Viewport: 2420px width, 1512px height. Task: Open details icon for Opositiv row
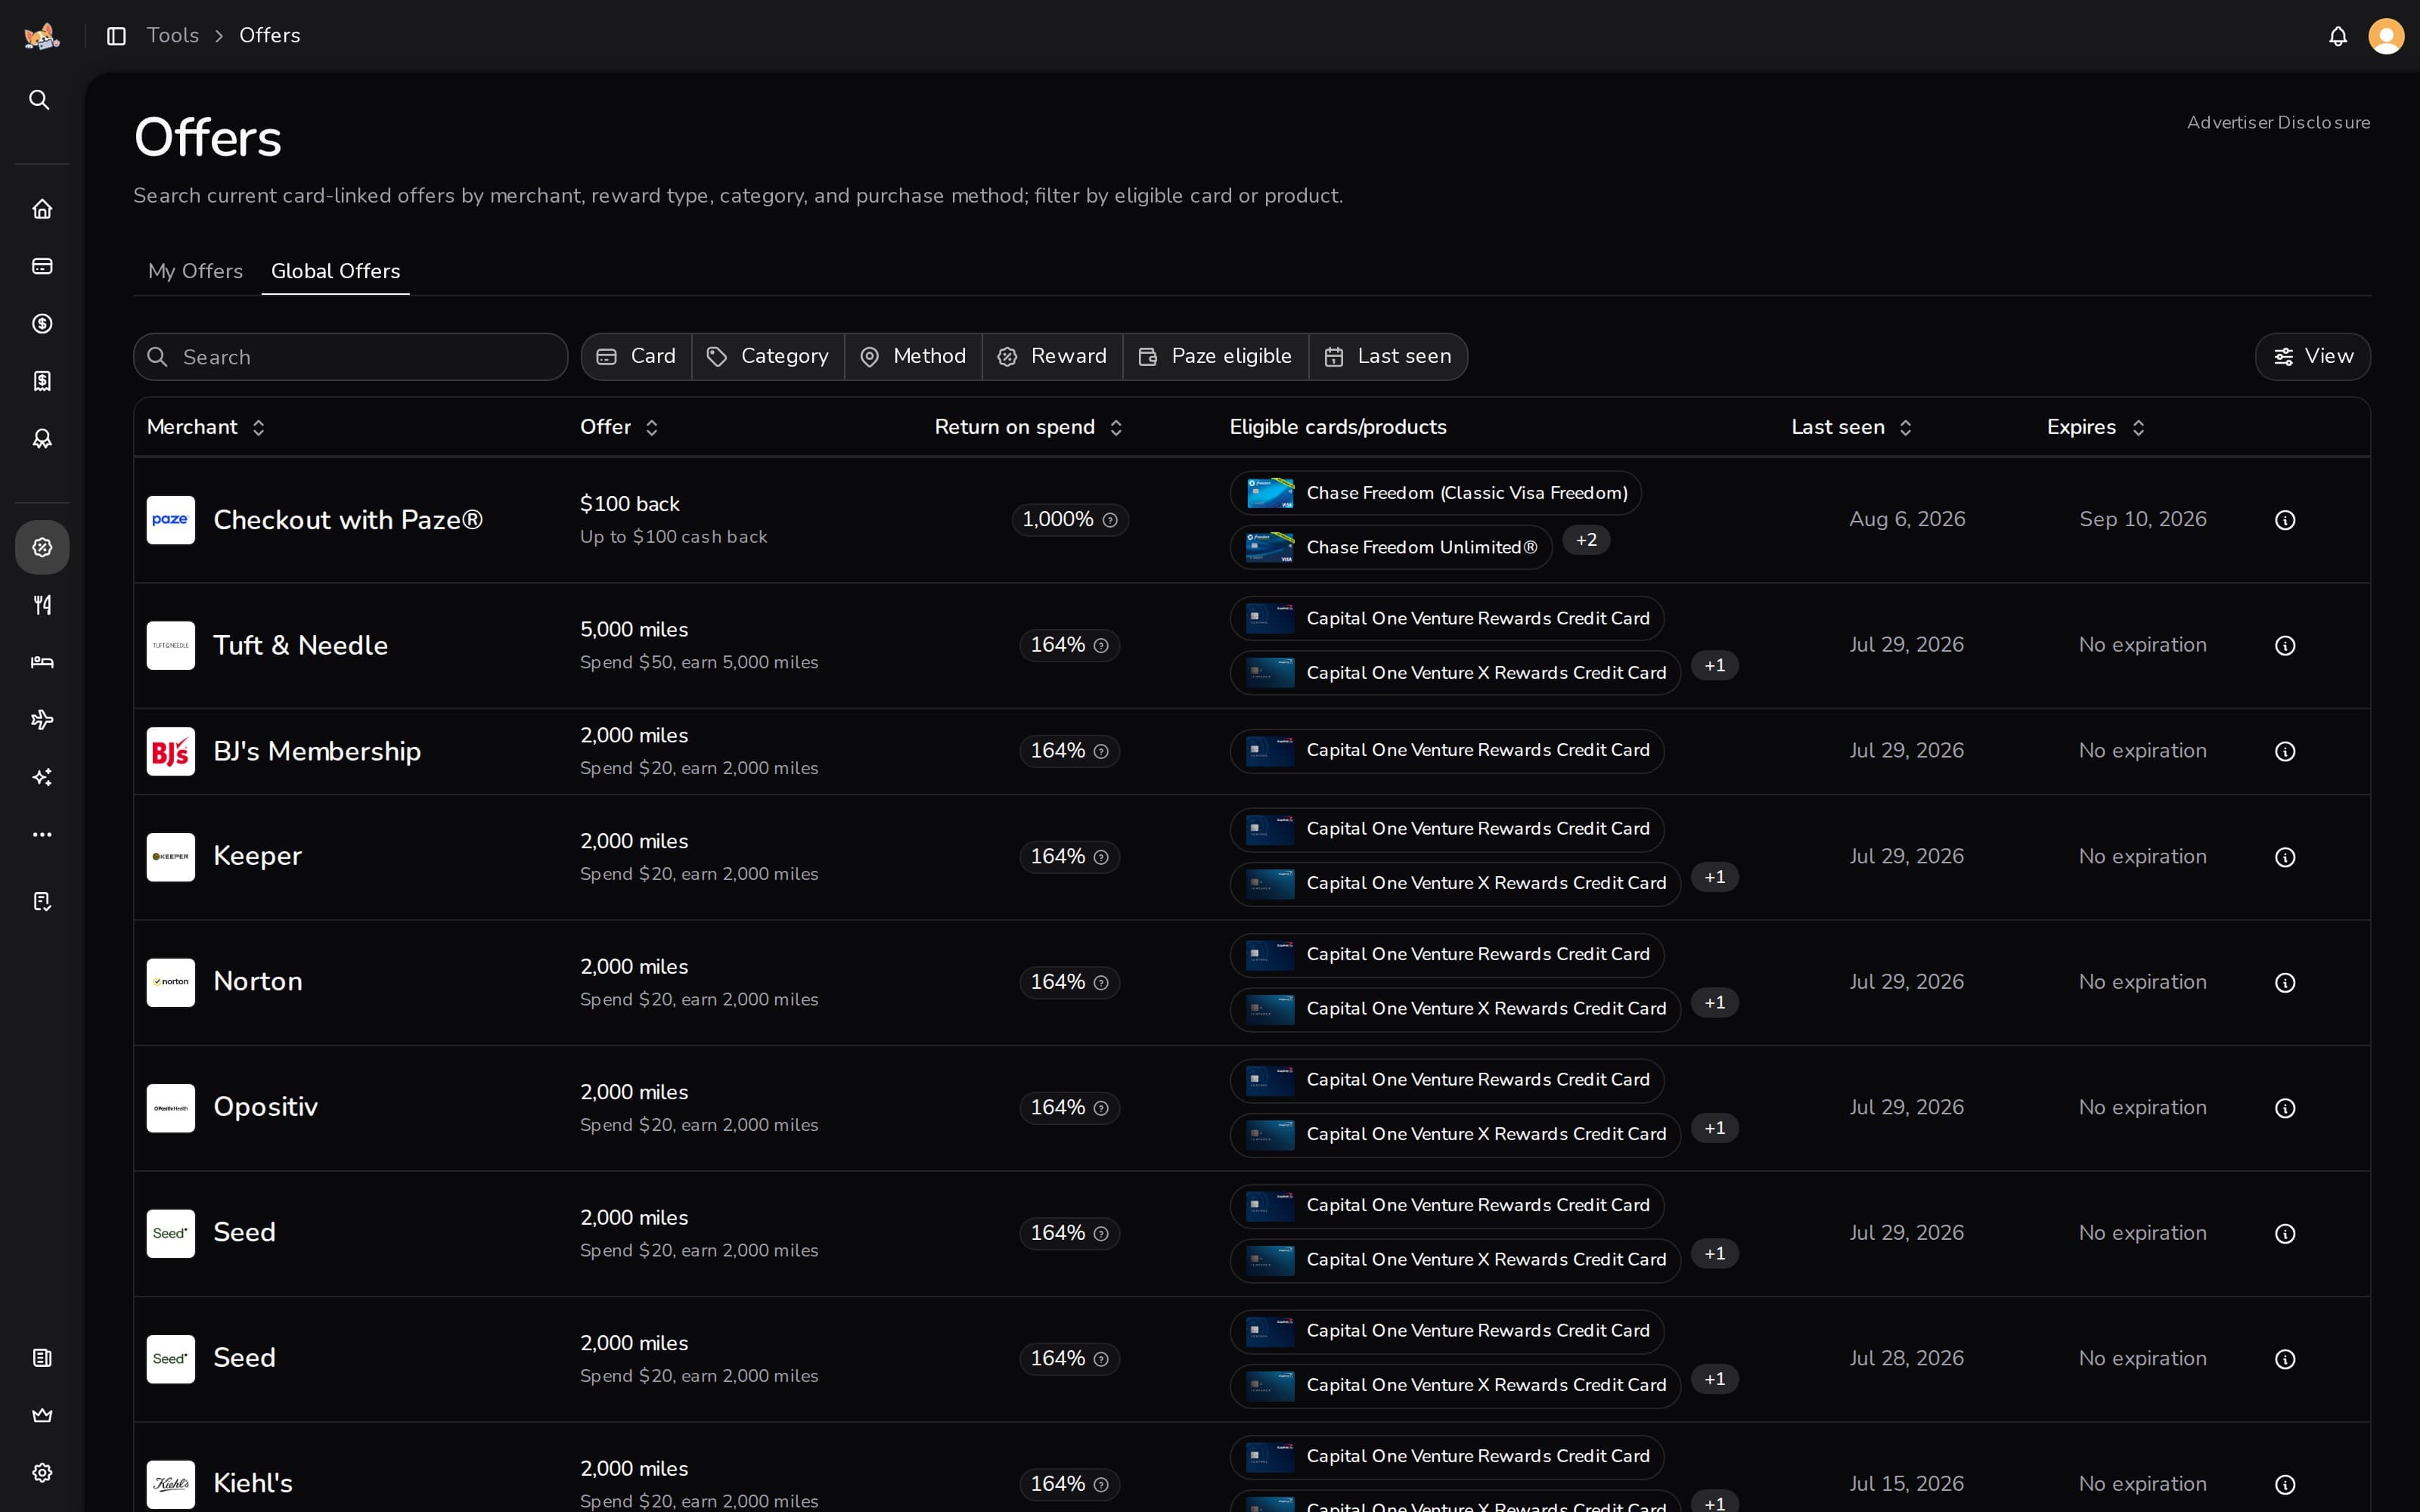2285,1109
